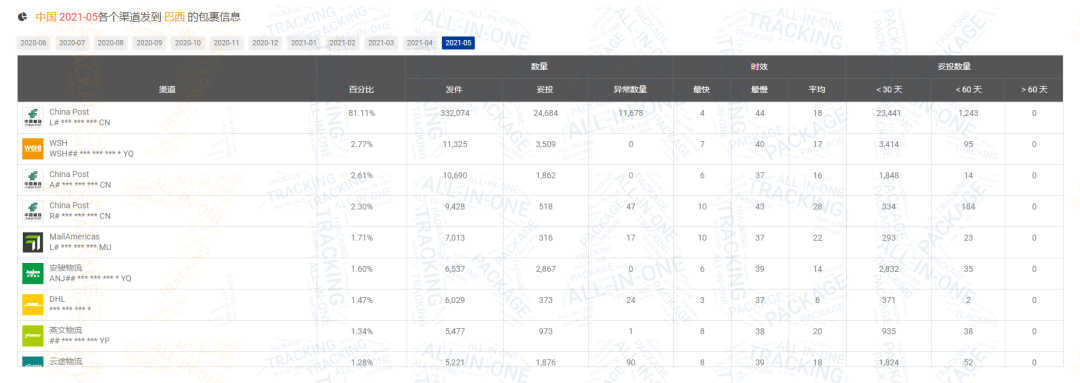Select the 2021-01 month tab
Image resolution: width=1080 pixels, height=383 pixels.
pyautogui.click(x=304, y=43)
